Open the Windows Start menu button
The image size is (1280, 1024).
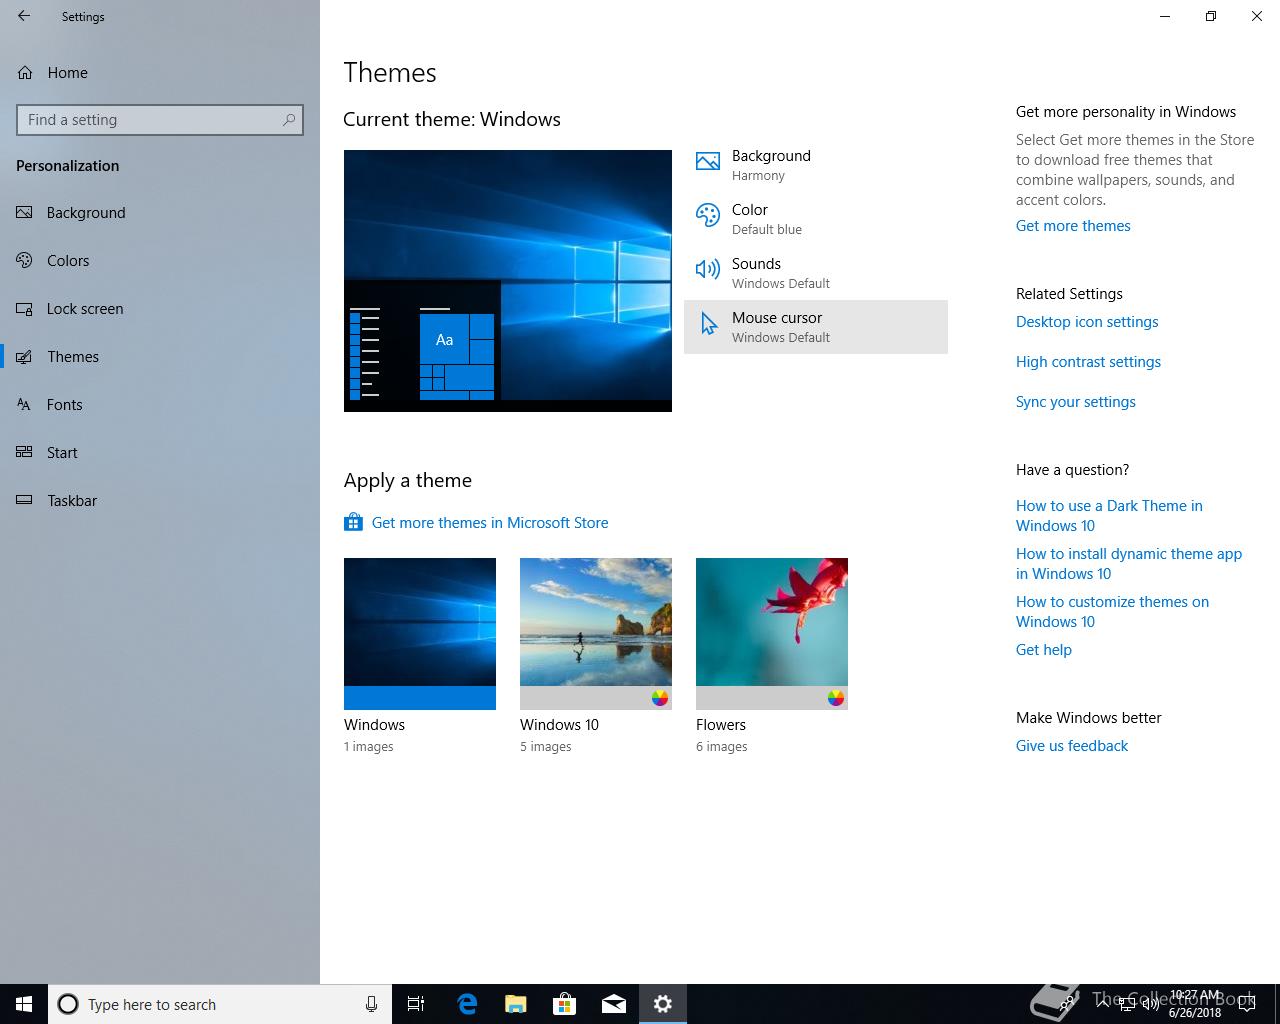(x=24, y=1004)
